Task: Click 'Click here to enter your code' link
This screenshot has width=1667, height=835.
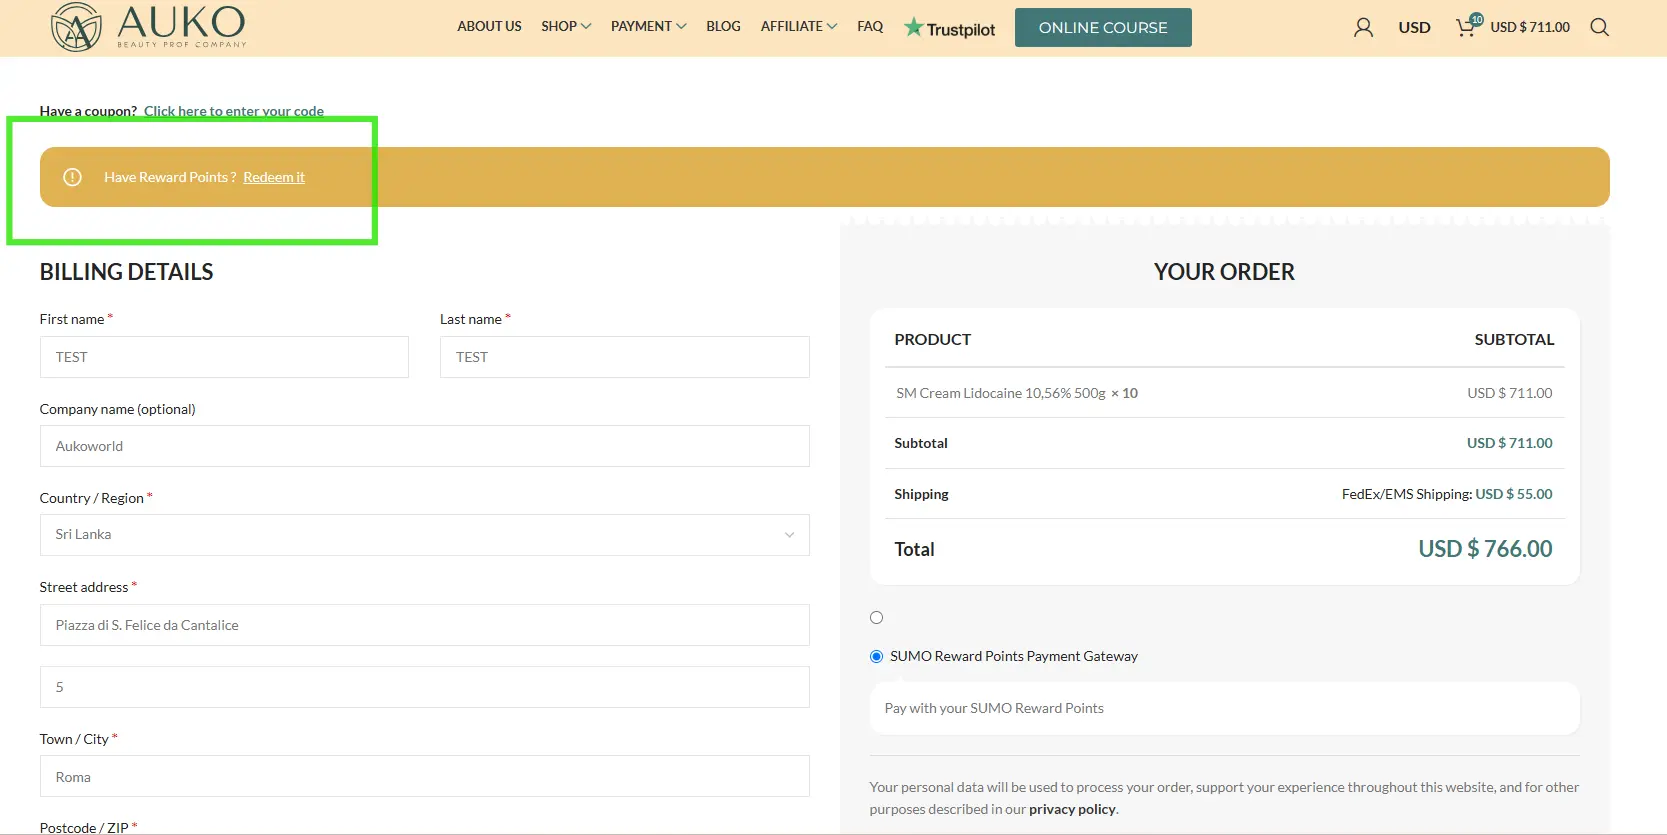Action: [234, 111]
